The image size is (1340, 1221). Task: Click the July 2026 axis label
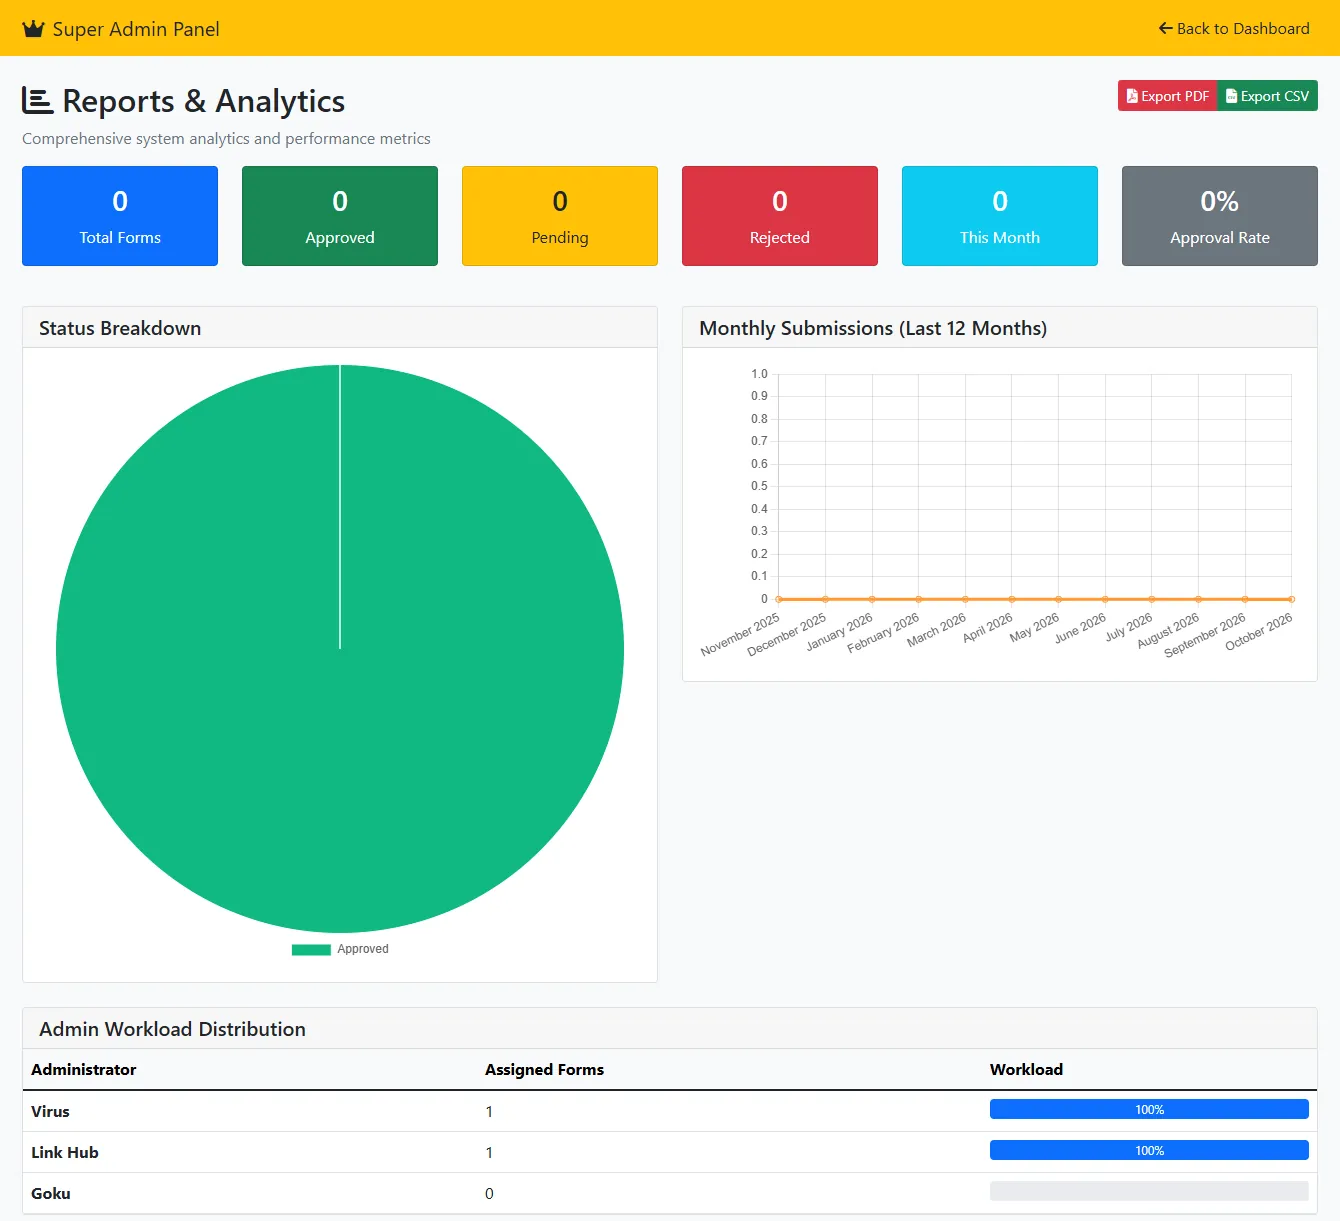click(1129, 627)
